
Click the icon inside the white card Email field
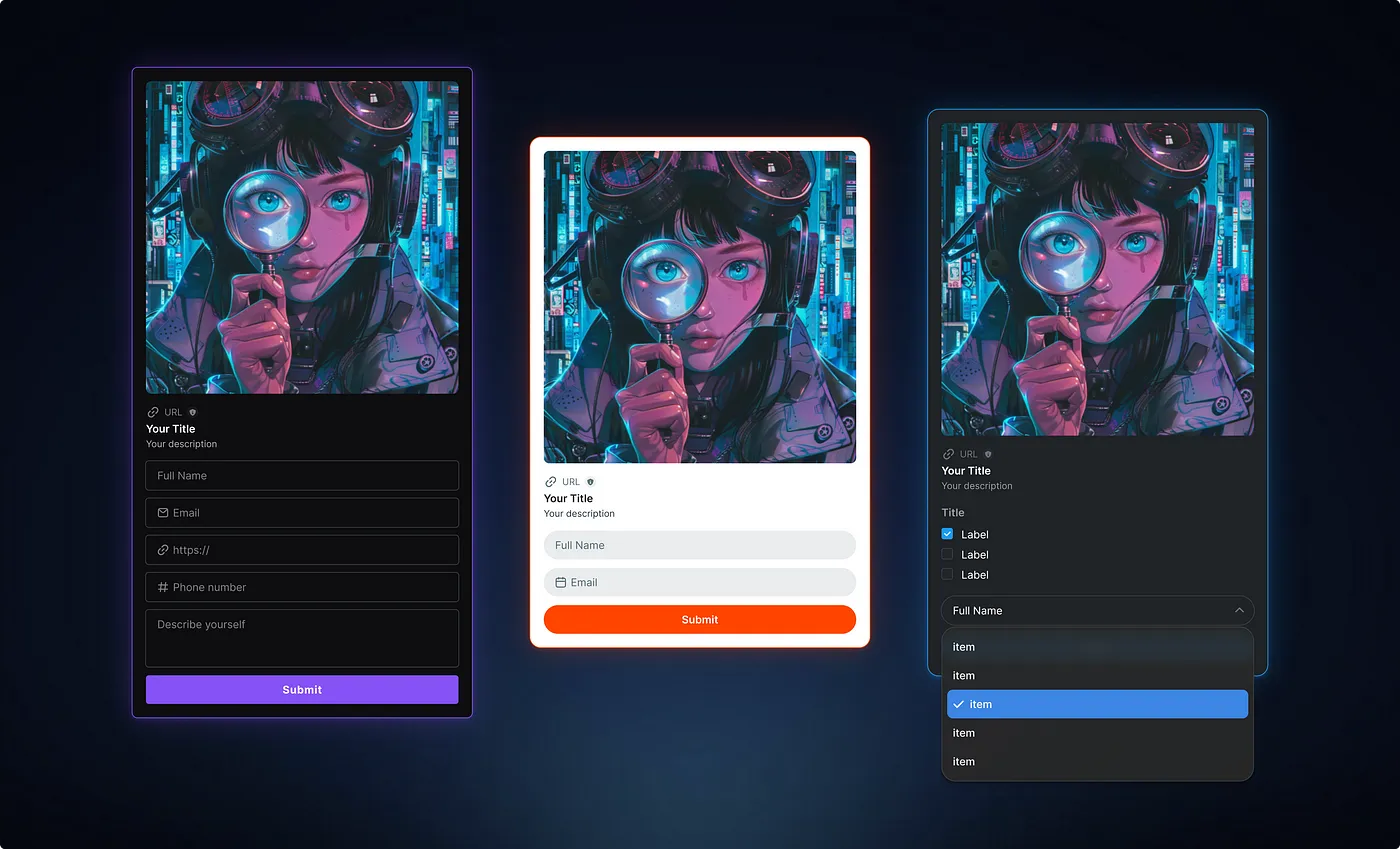tap(561, 582)
